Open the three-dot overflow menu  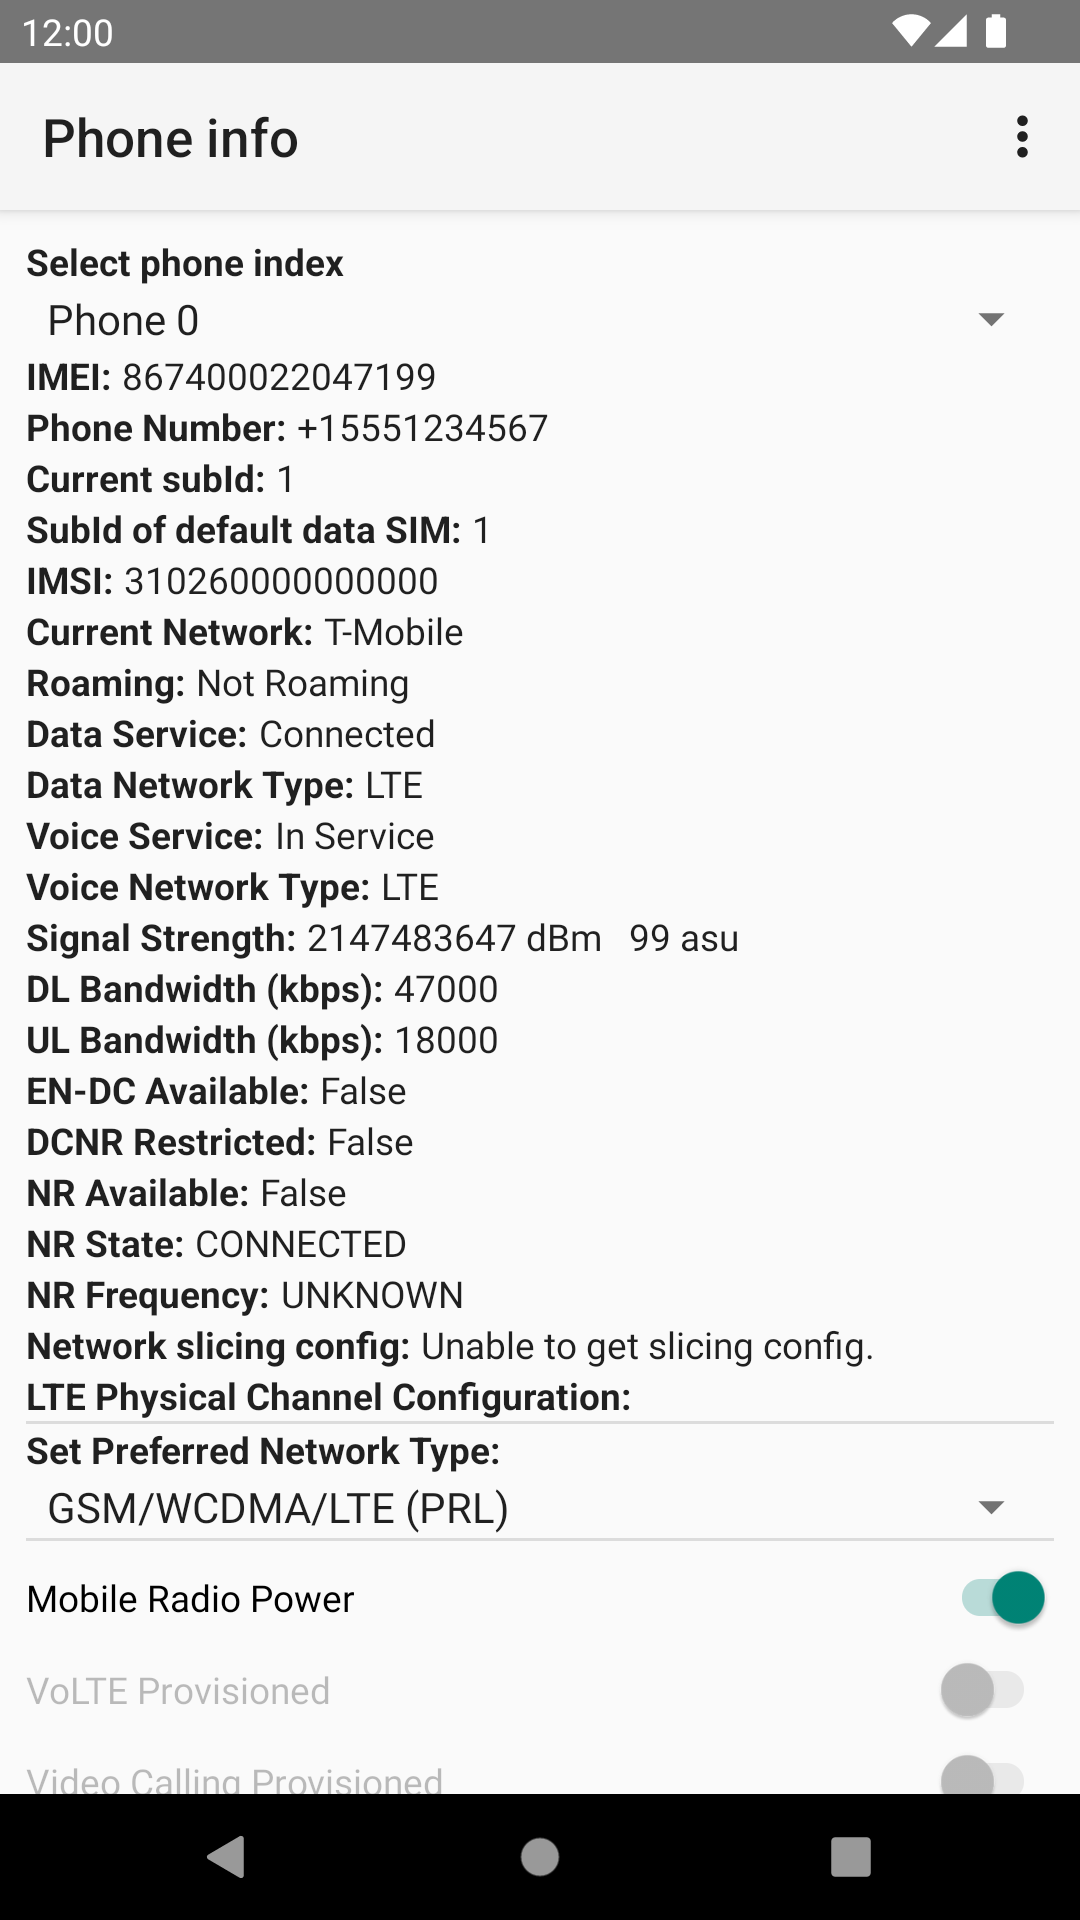(1021, 137)
